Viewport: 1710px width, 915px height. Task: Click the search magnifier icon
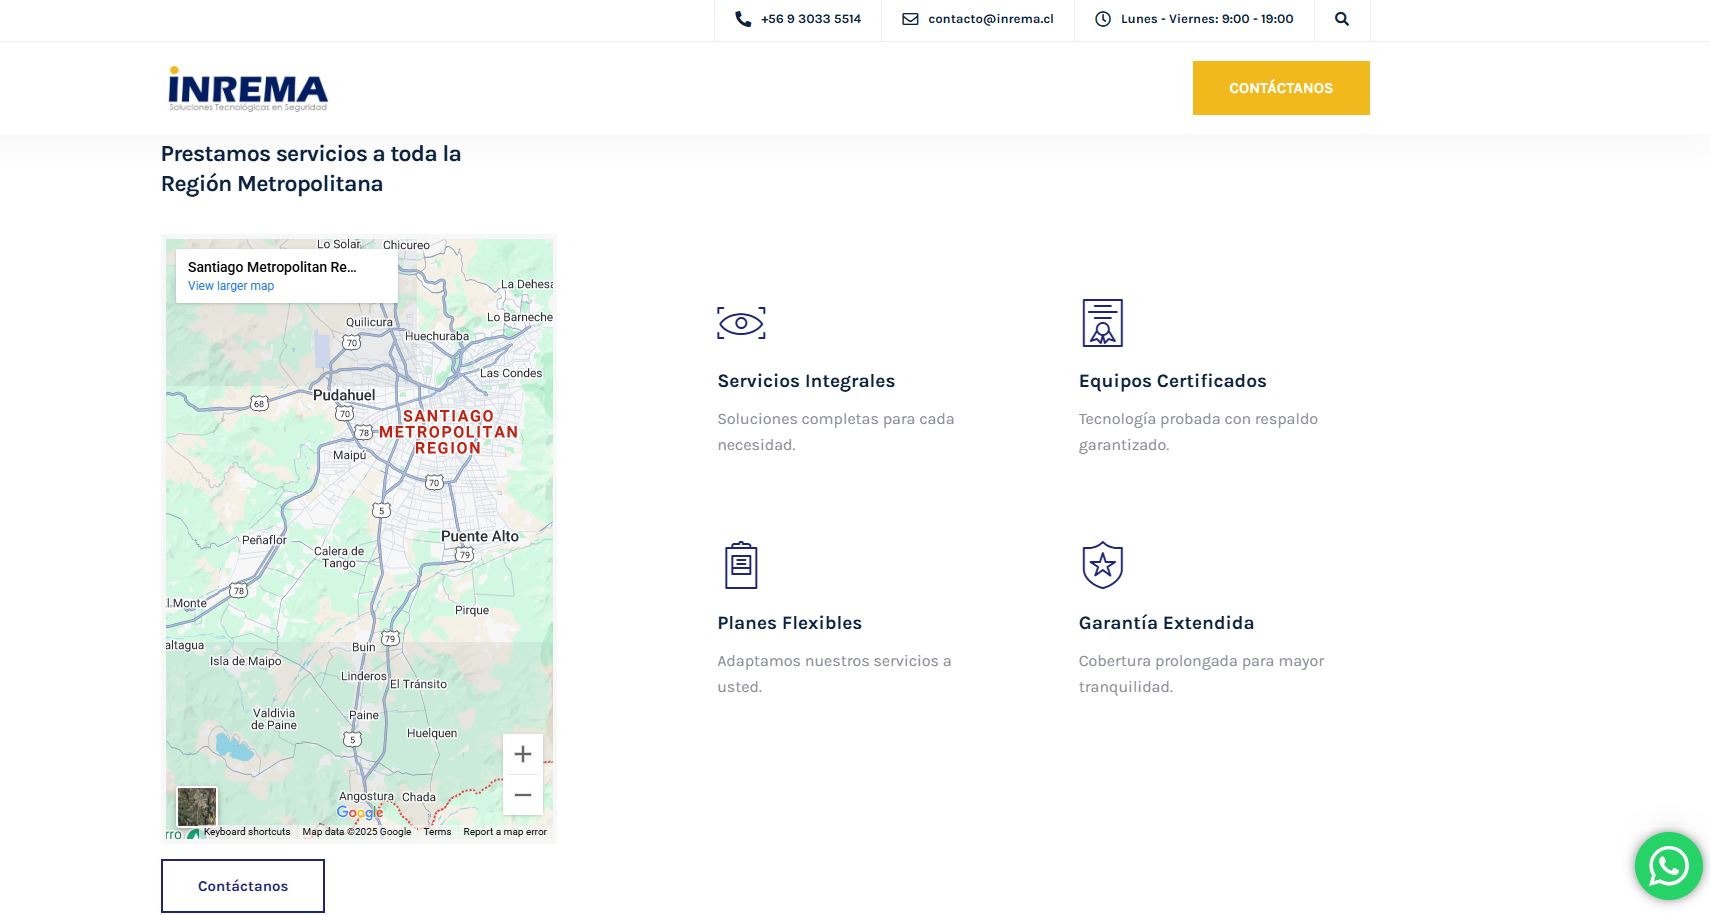tap(1341, 19)
